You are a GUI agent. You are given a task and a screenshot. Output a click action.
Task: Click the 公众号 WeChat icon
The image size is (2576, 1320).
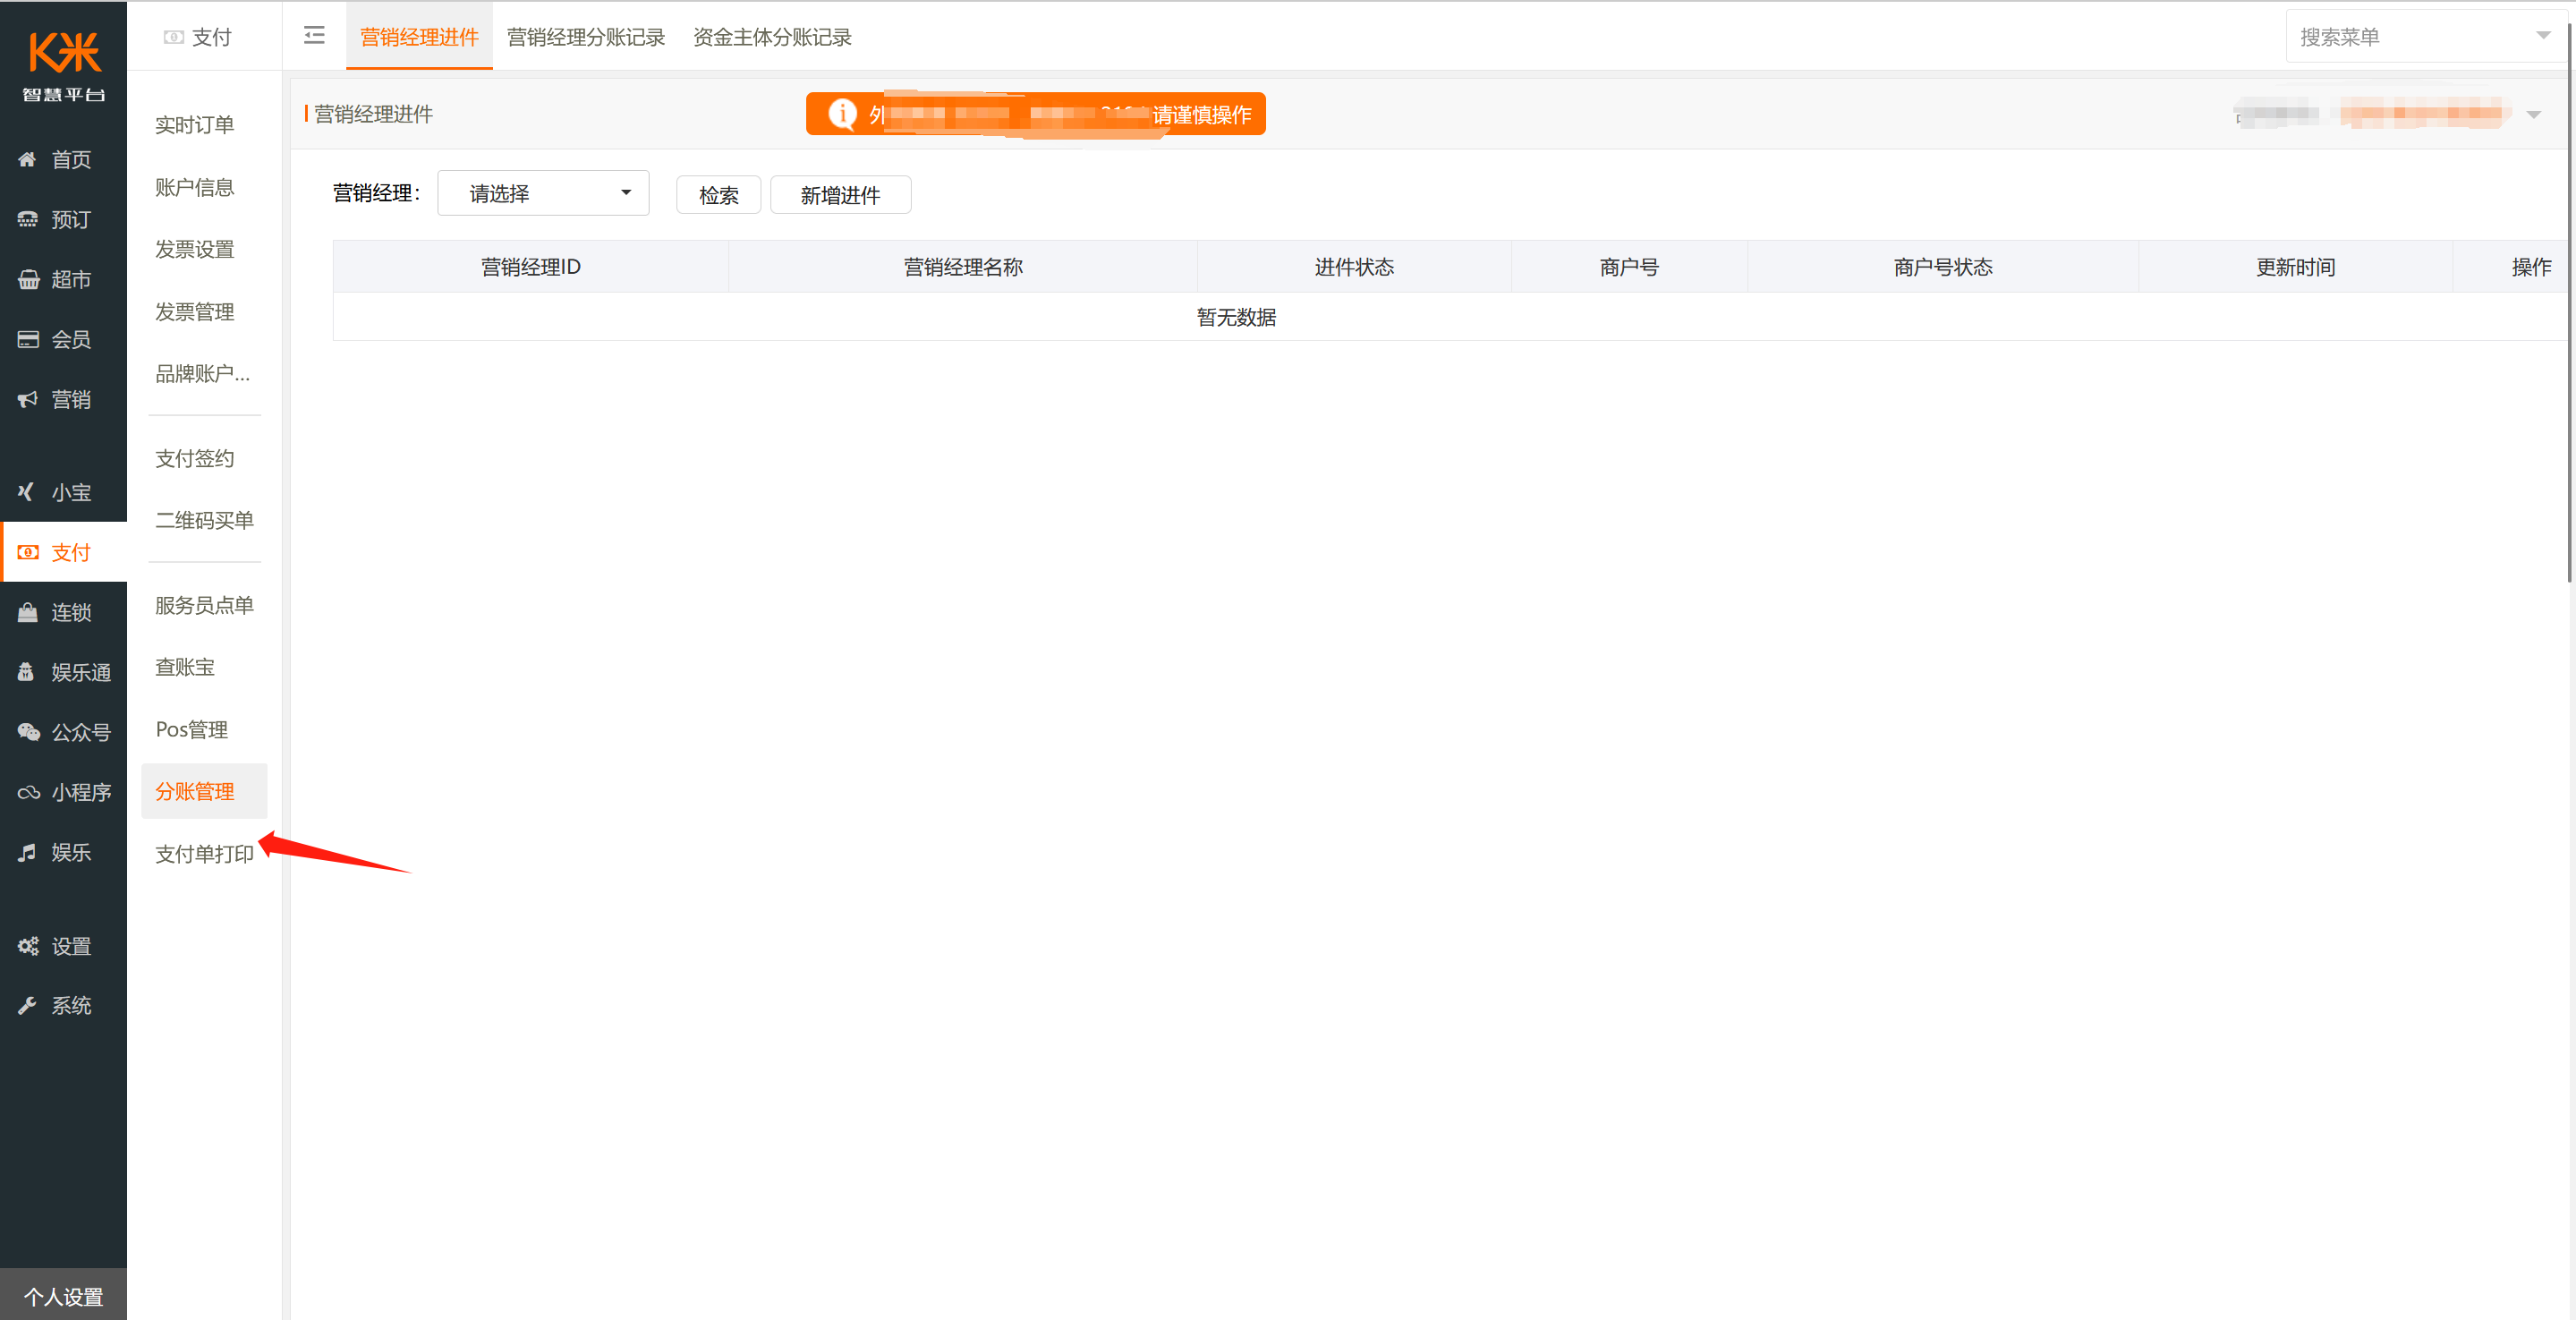27,732
